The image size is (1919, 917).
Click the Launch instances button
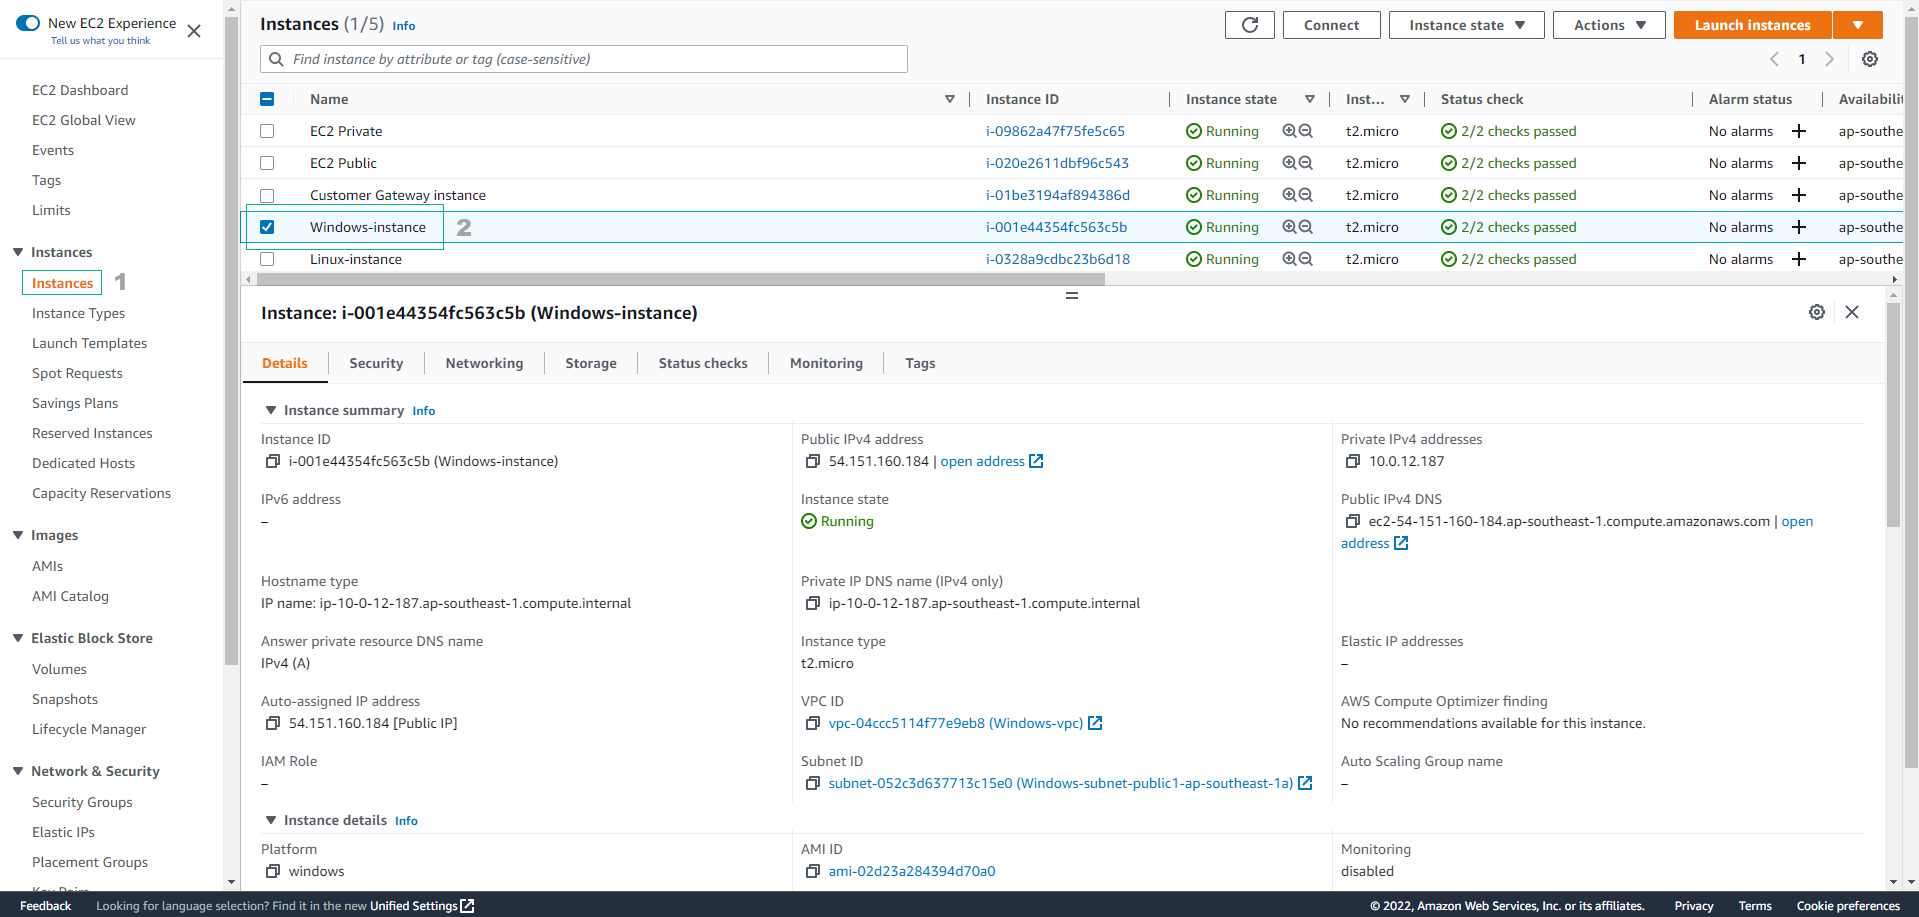click(x=1752, y=25)
